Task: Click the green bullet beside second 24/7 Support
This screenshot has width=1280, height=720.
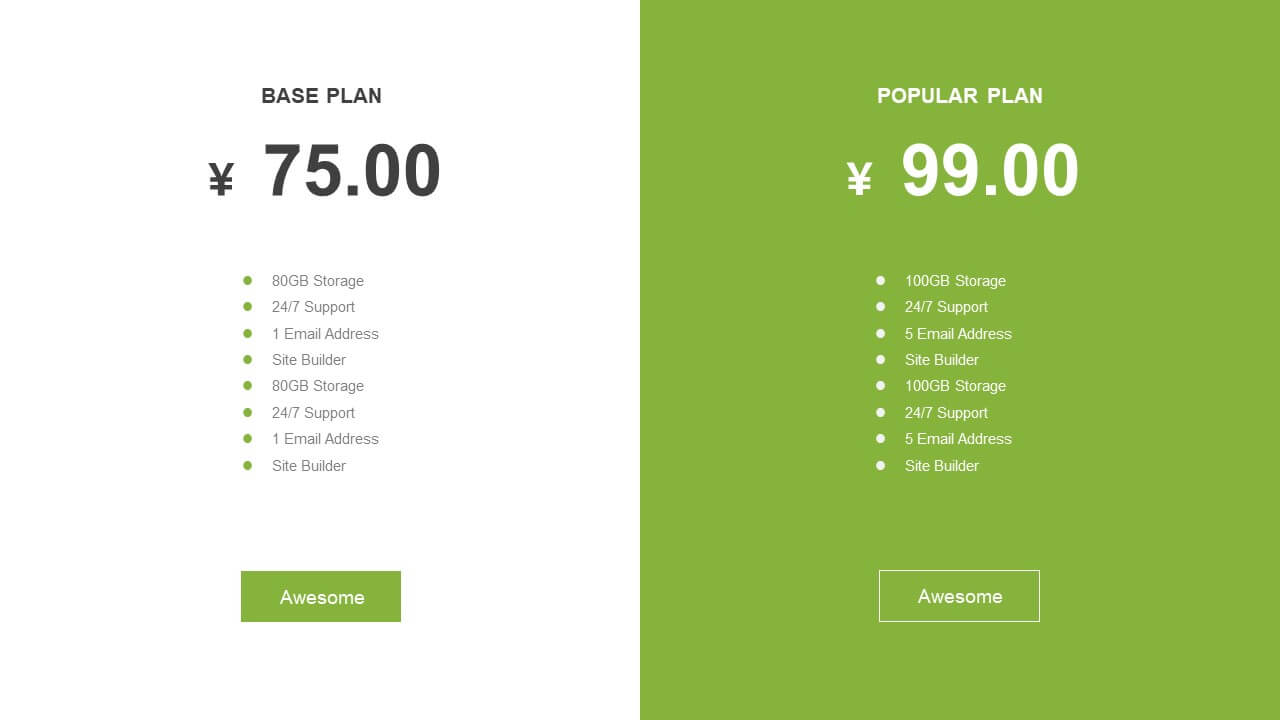Action: [248, 412]
